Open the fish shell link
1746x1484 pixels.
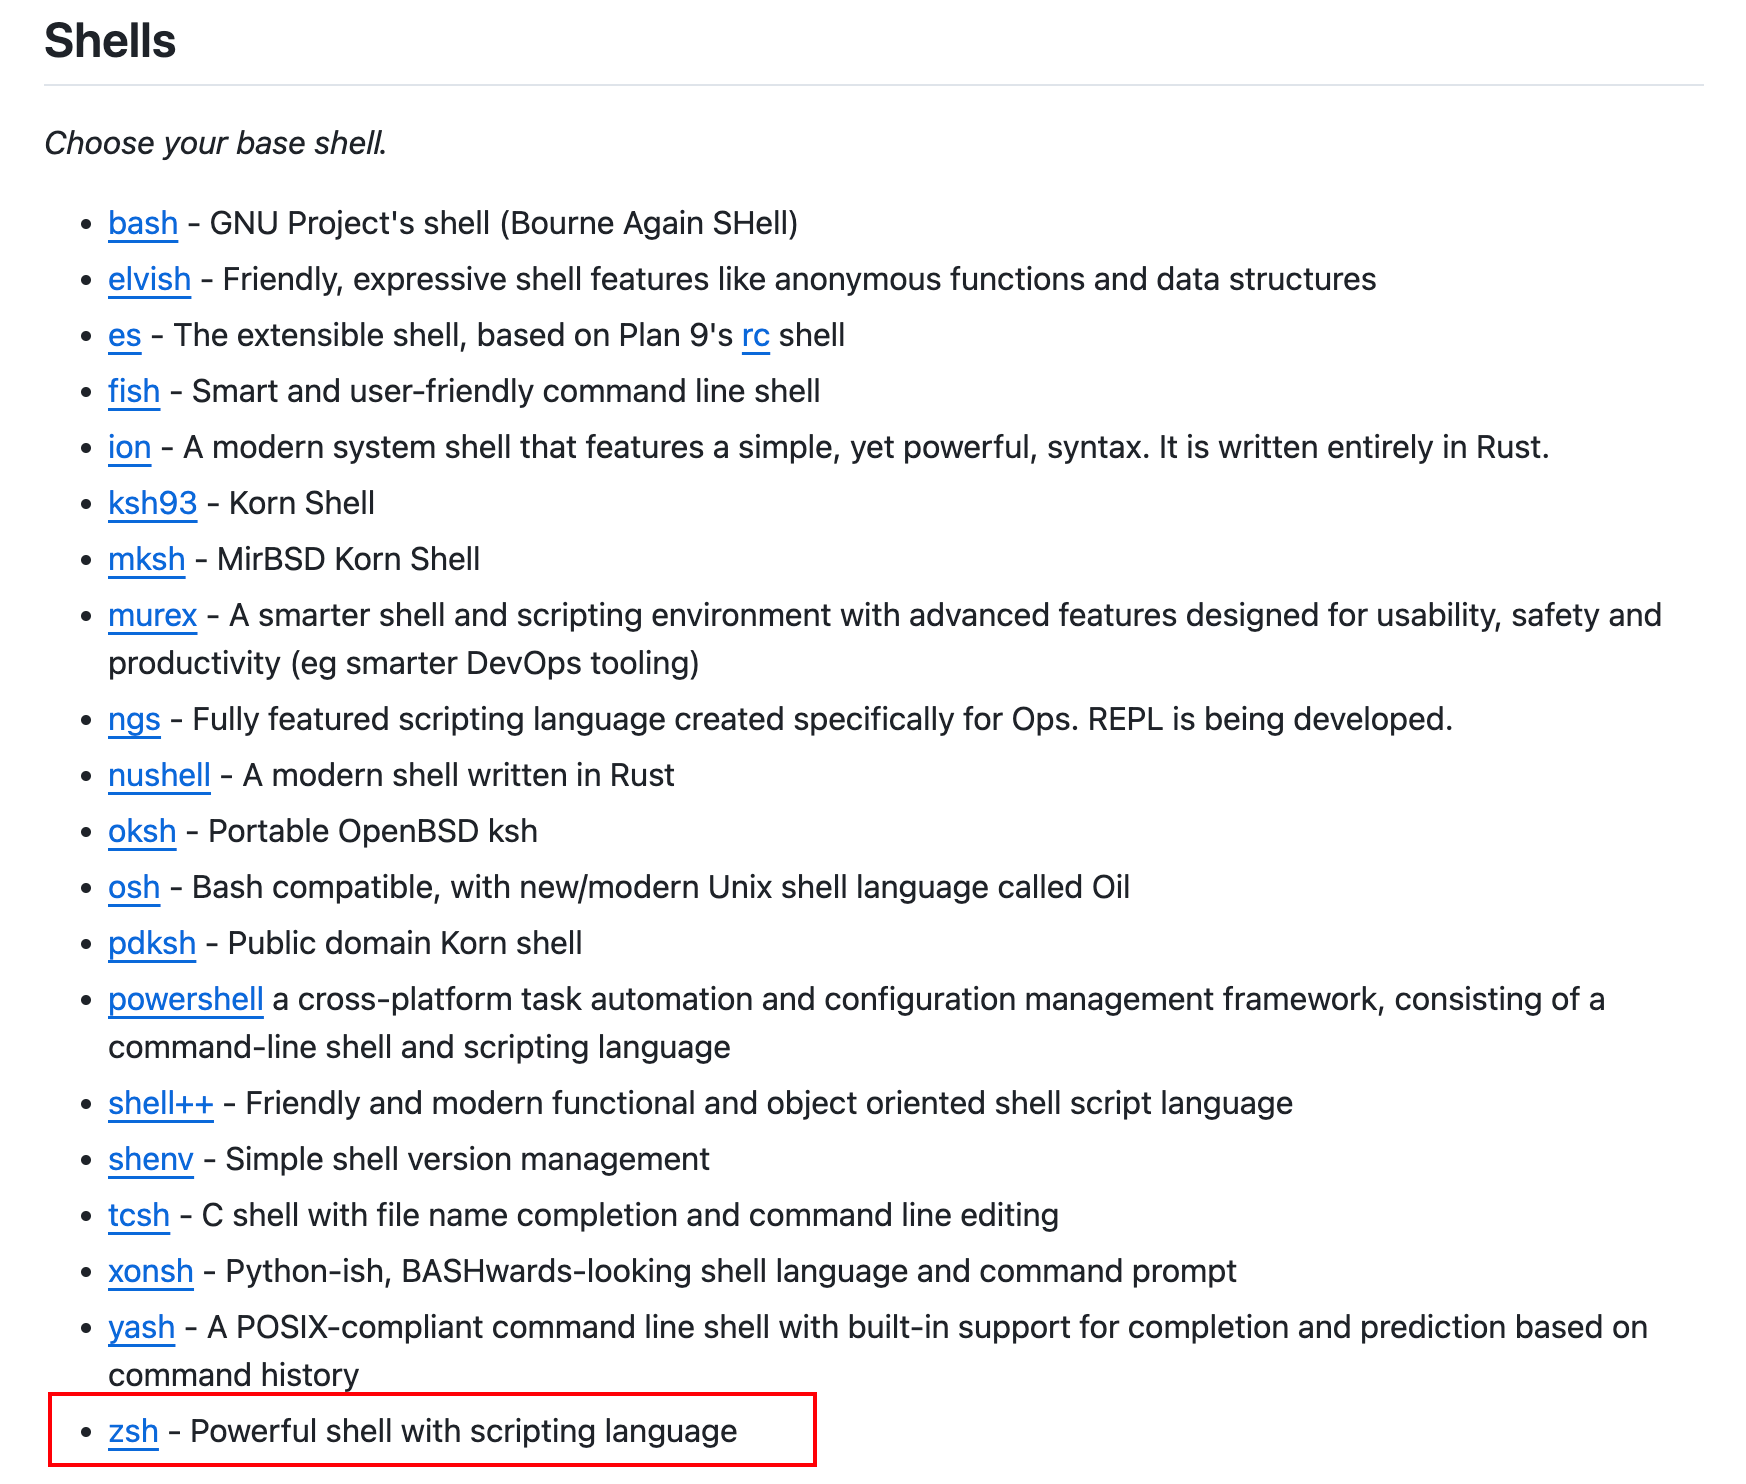coord(134,391)
